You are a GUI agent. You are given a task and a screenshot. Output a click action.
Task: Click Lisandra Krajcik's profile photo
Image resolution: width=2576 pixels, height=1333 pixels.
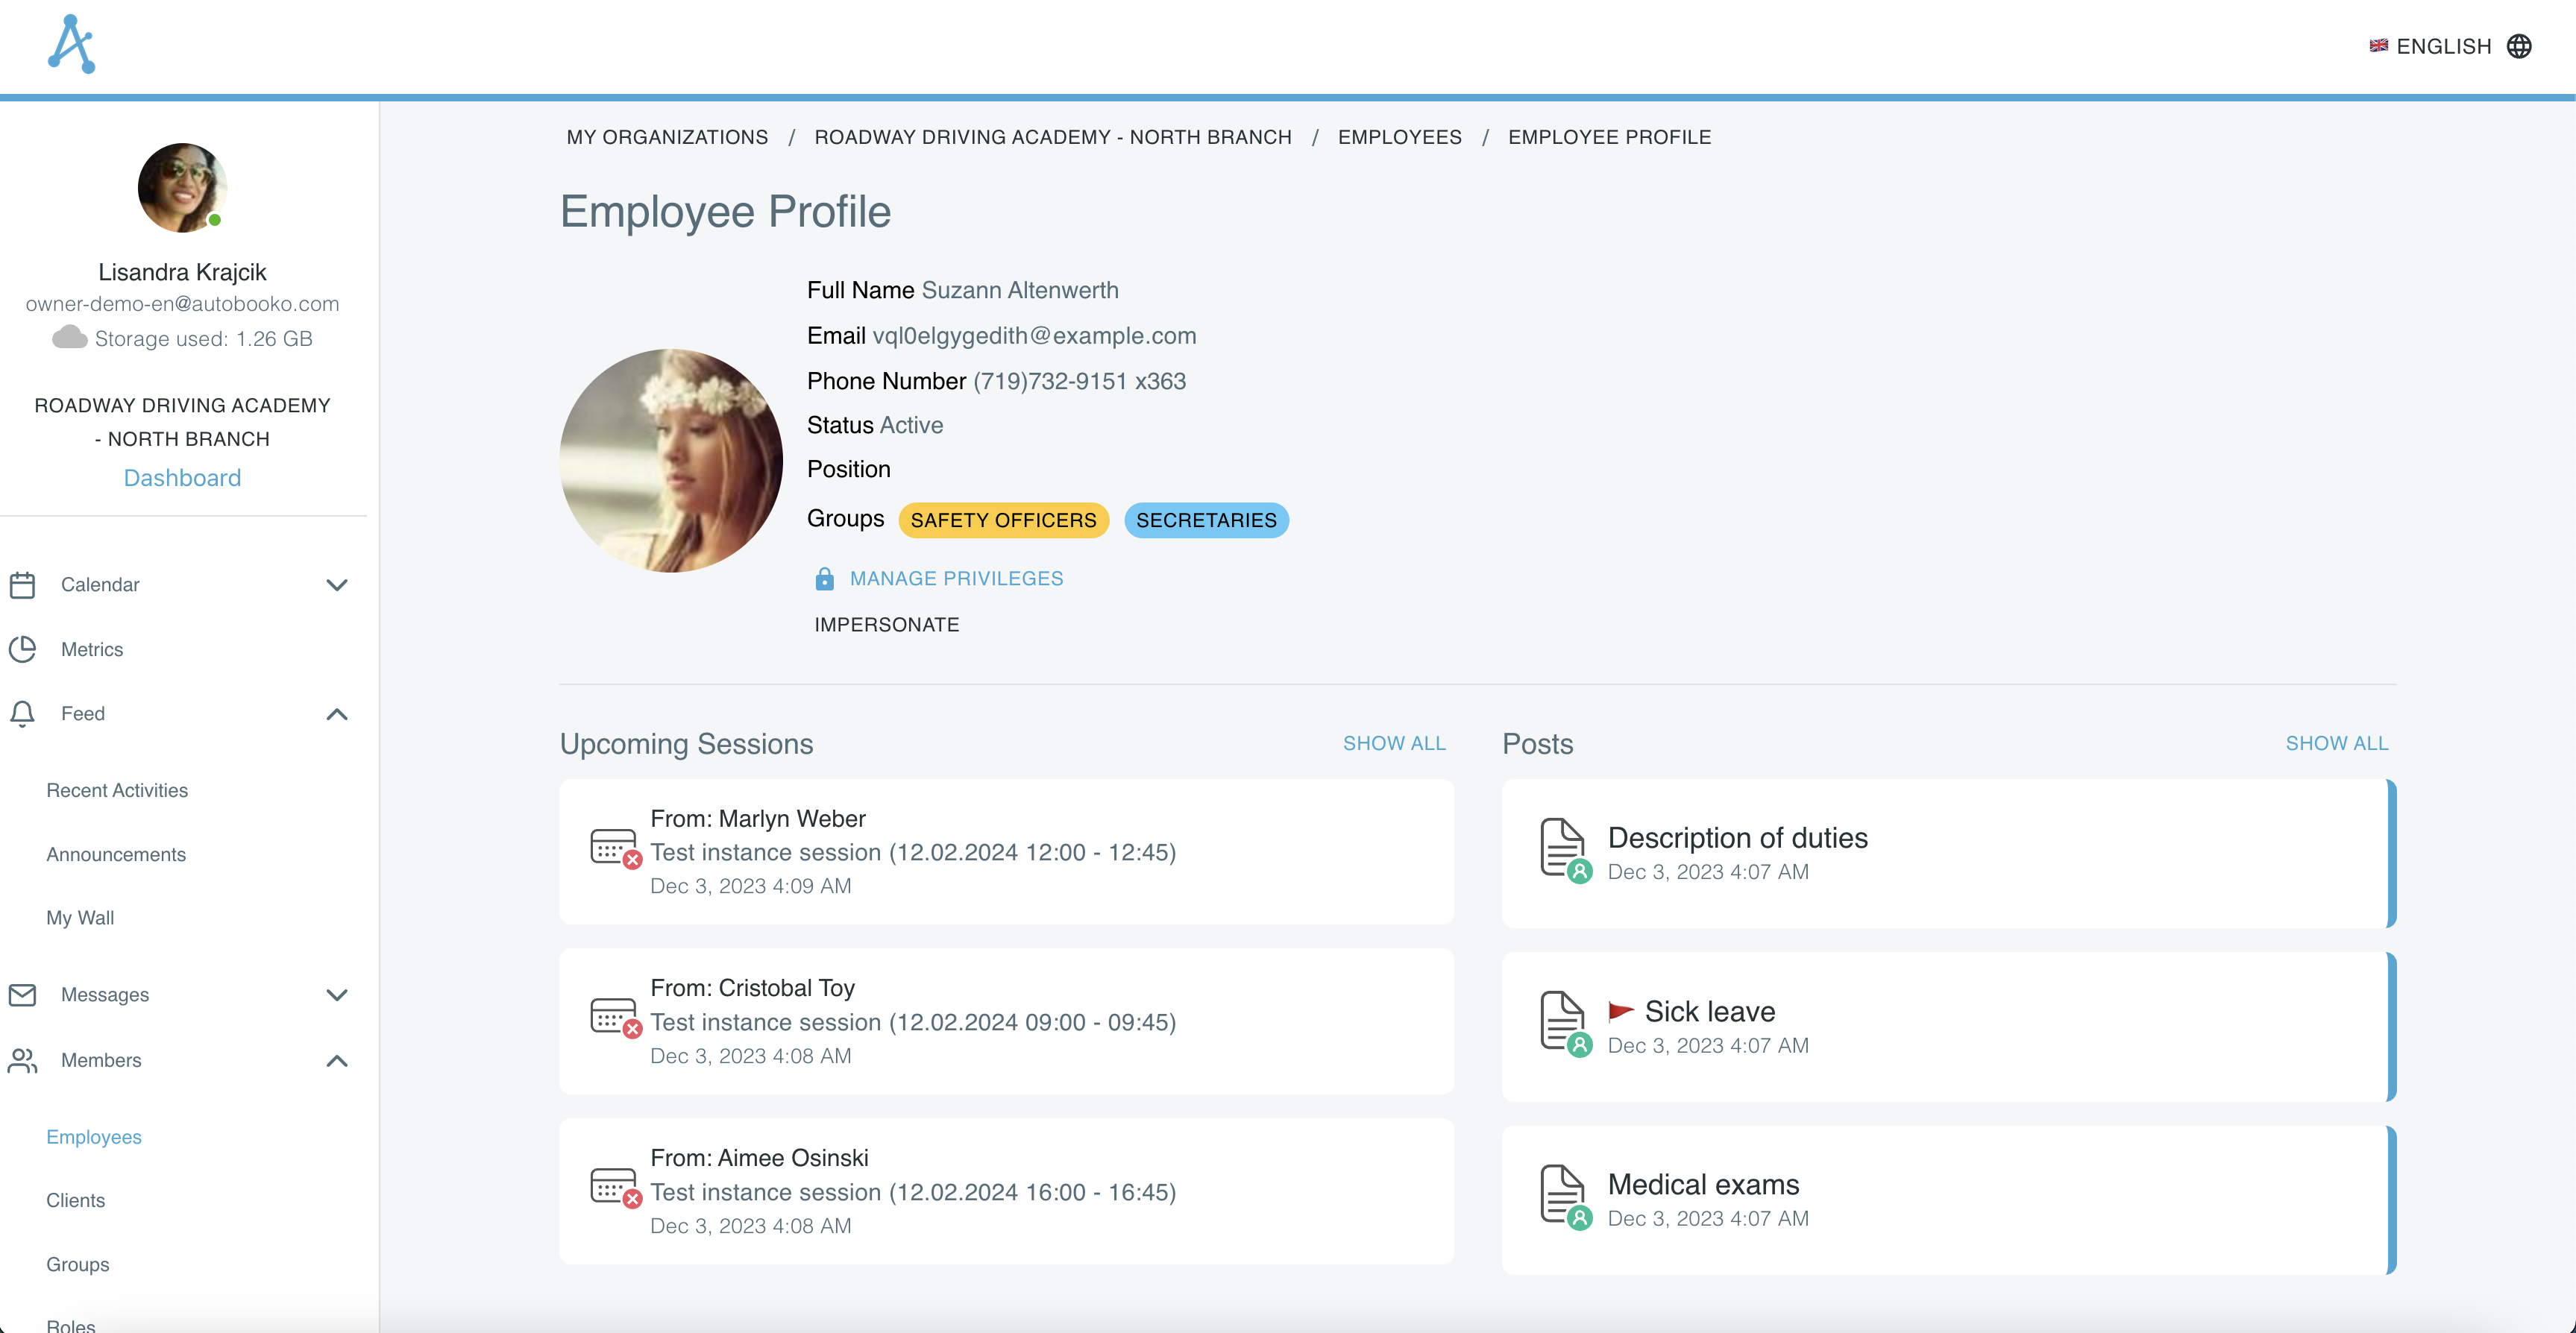[x=182, y=187]
